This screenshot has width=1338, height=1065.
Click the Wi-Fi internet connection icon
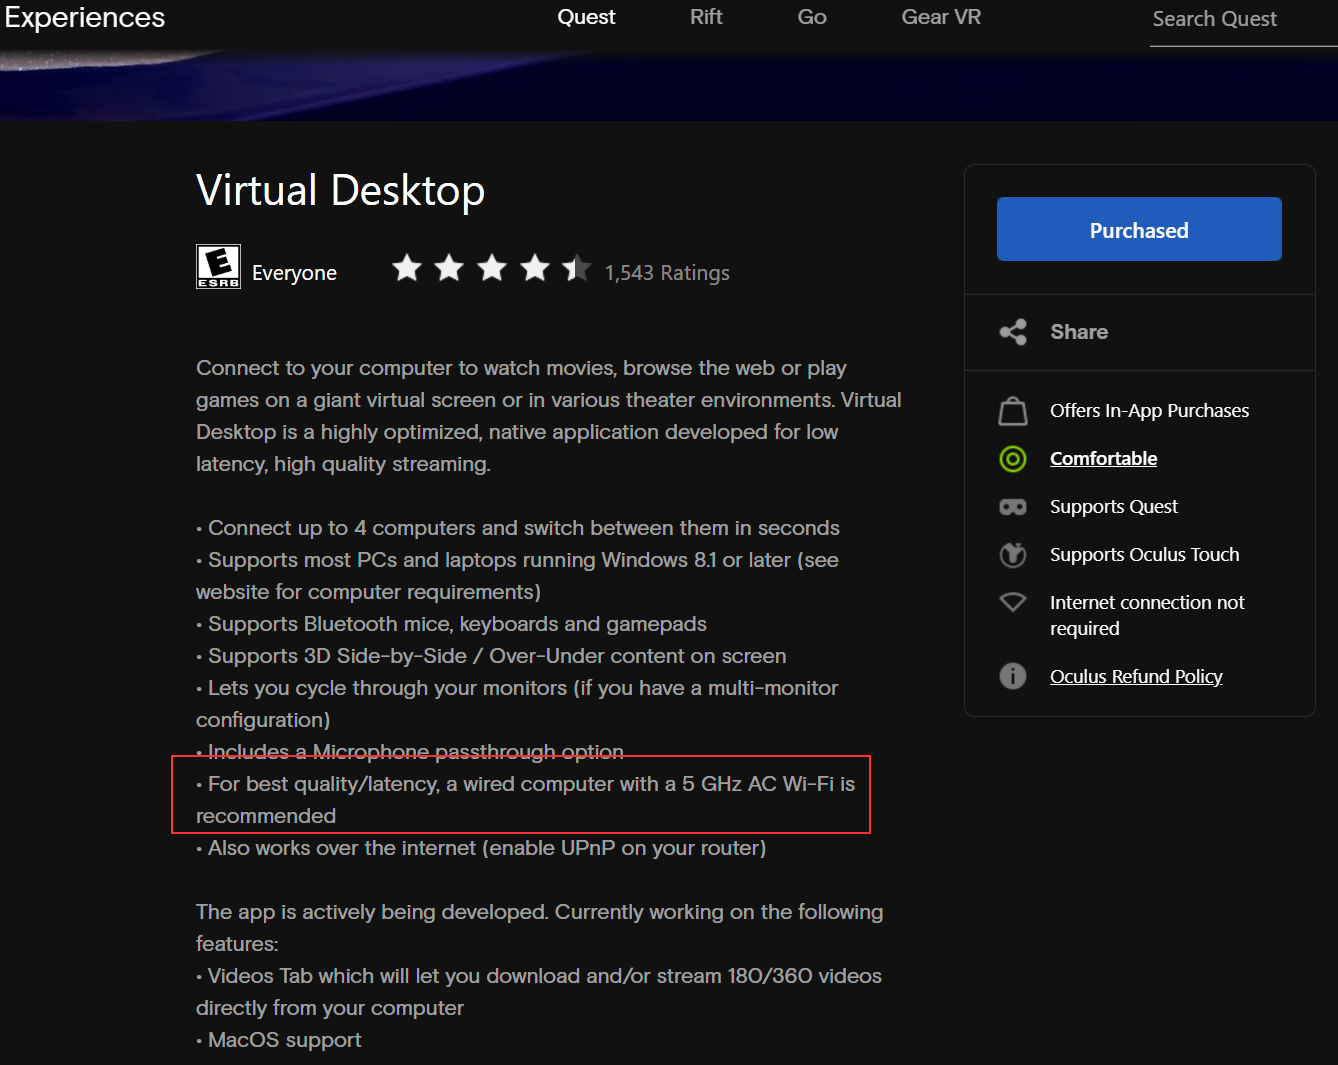(x=1013, y=602)
